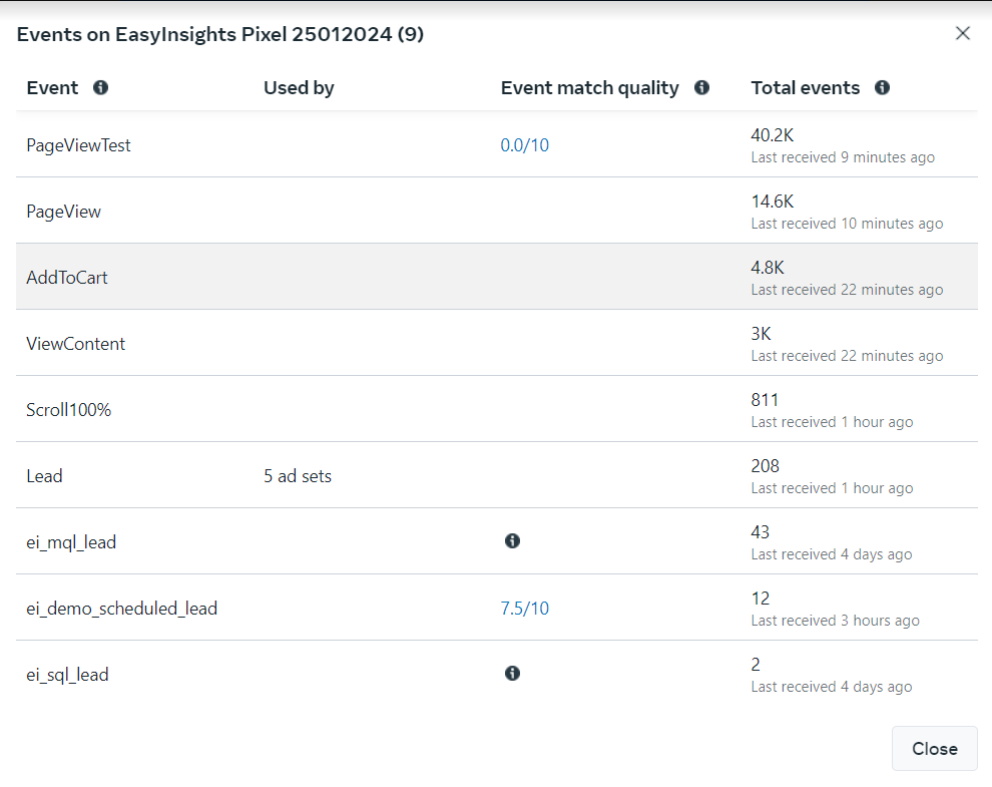Click the ei_sql_lead event name
This screenshot has height=787, width=992.
coord(67,675)
